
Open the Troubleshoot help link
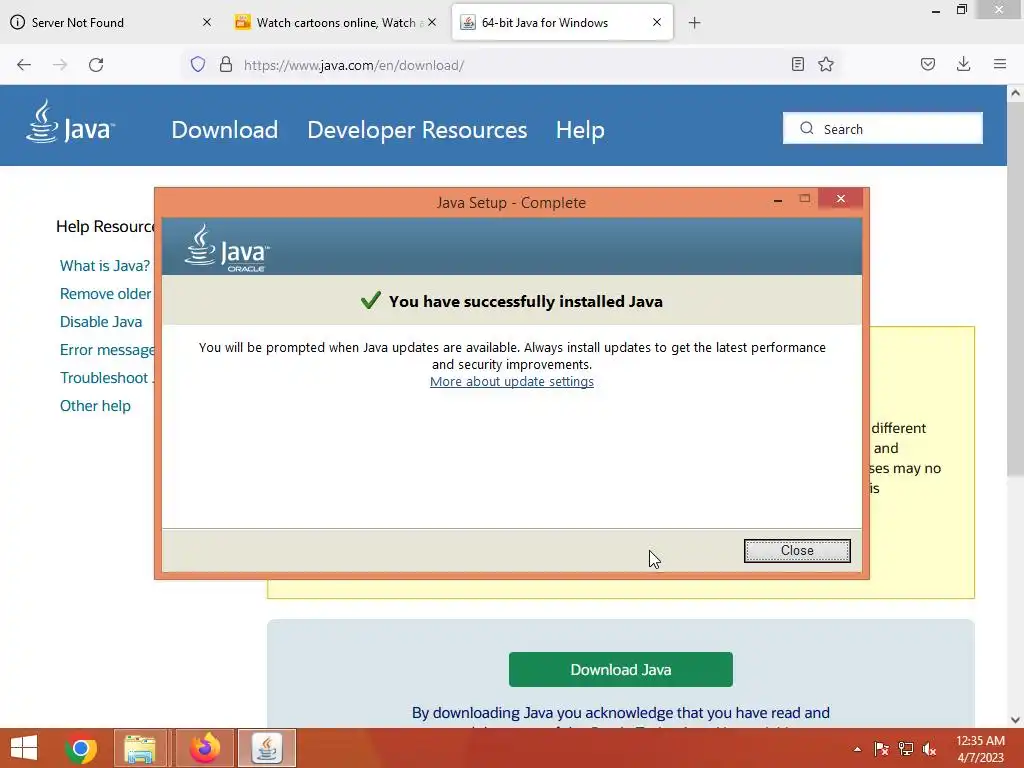[106, 378]
